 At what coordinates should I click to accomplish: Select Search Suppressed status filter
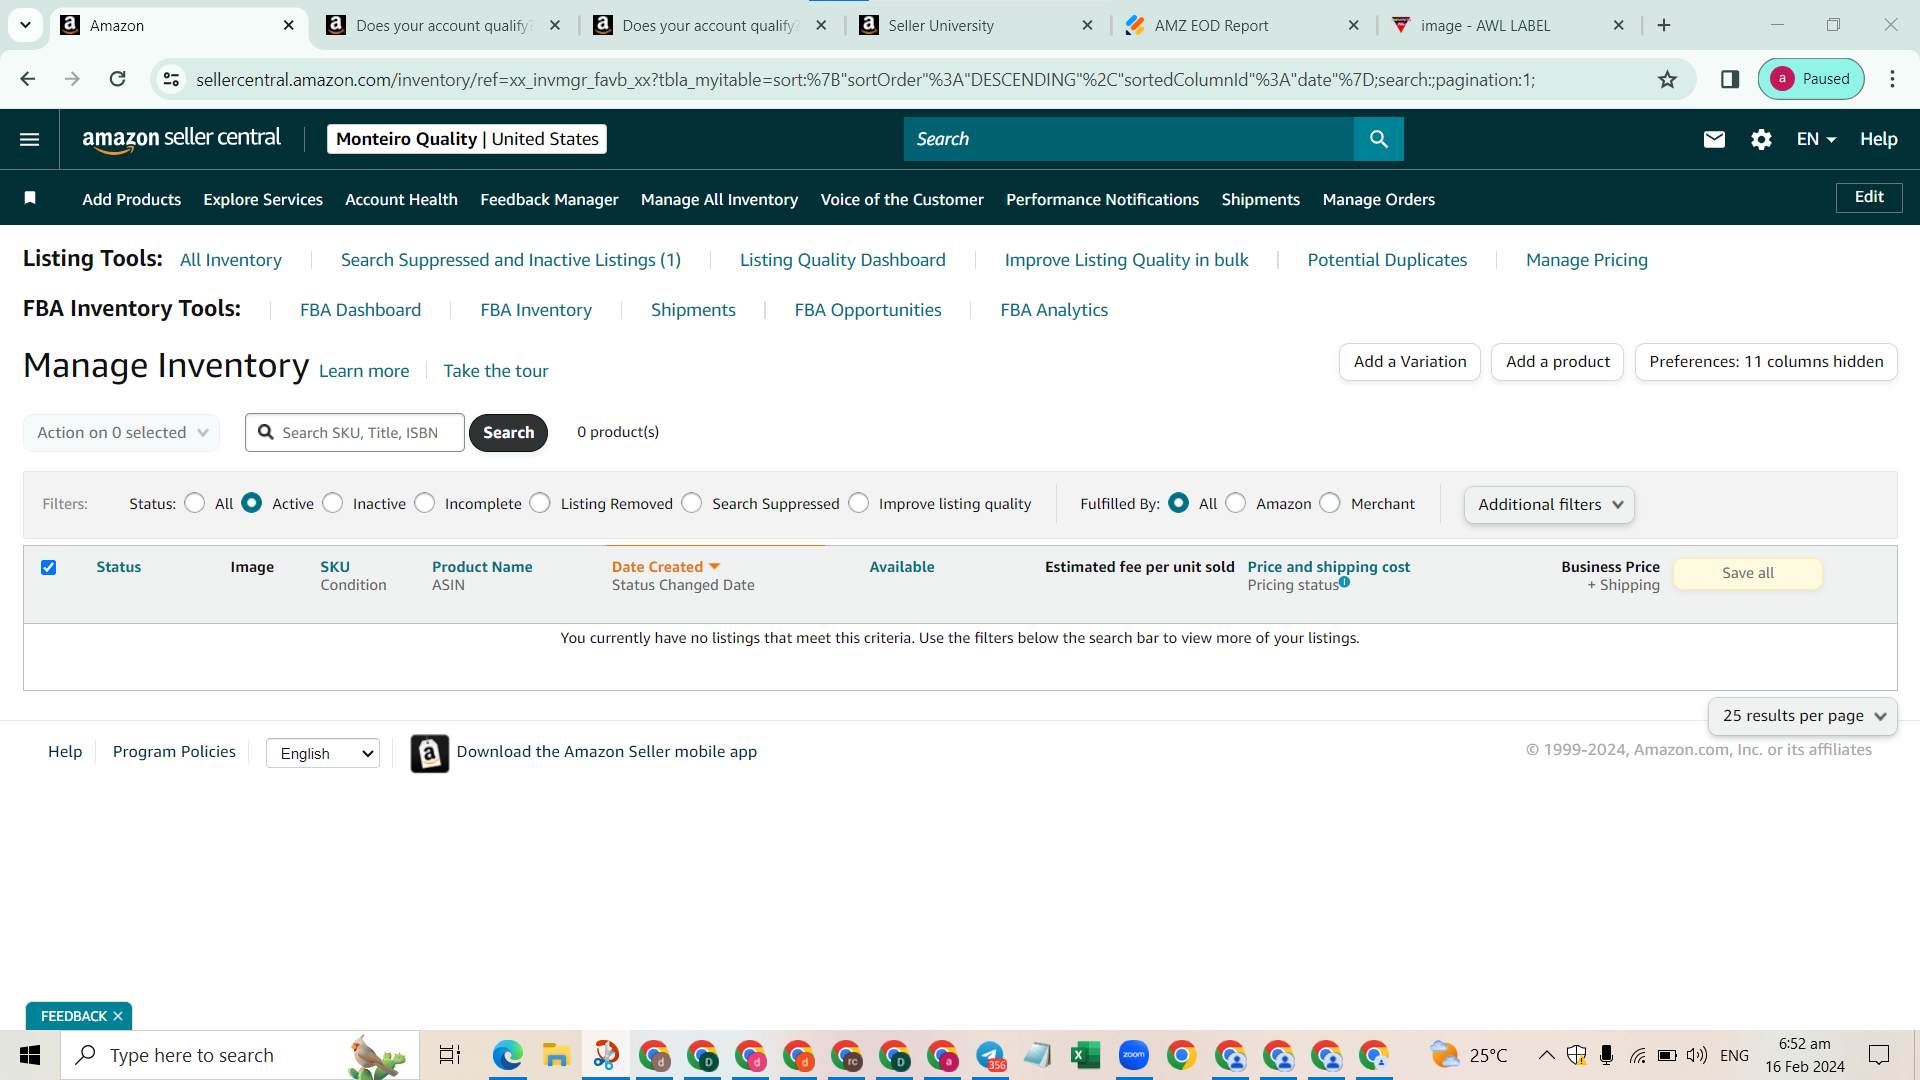692,503
